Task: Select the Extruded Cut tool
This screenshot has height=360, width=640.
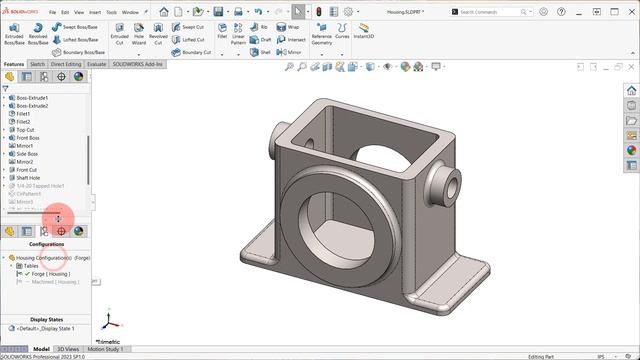Action: pyautogui.click(x=120, y=33)
